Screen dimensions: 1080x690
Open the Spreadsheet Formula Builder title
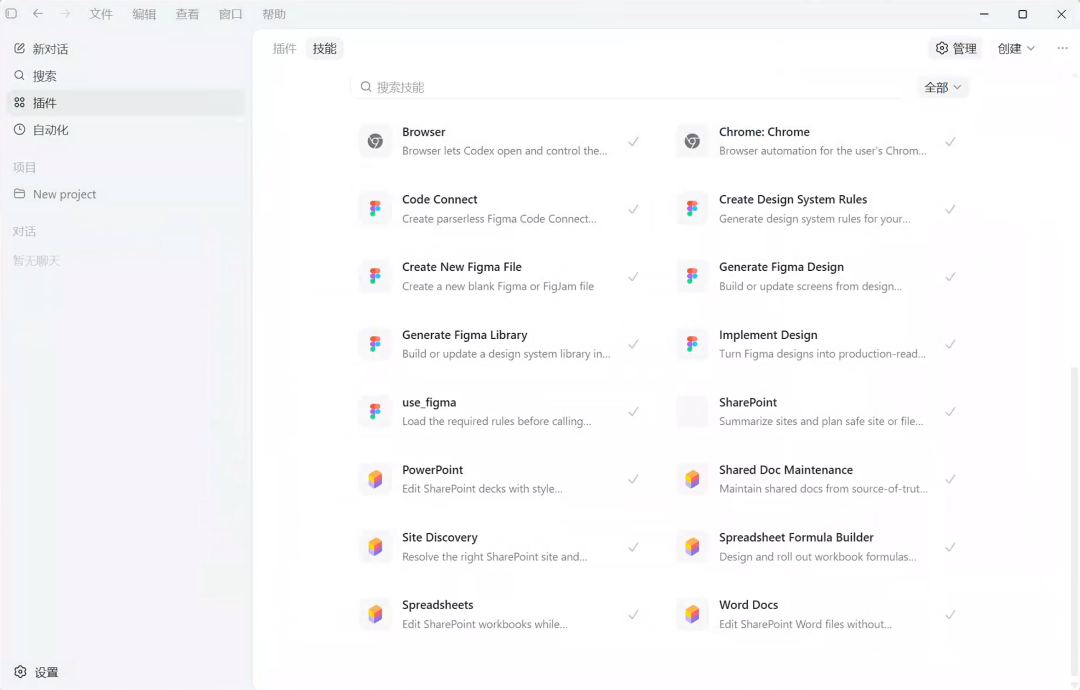[x=796, y=537]
